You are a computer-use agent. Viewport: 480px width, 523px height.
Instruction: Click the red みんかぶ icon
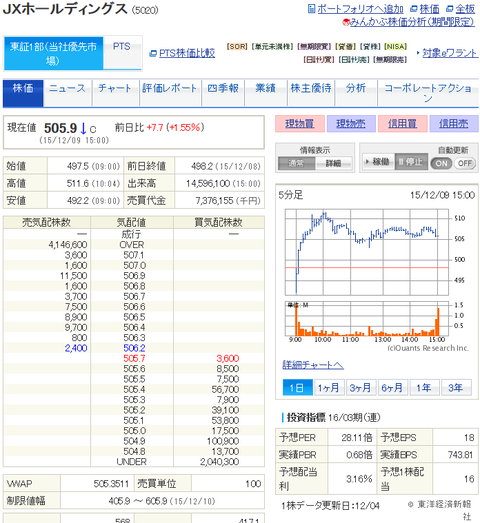click(346, 22)
